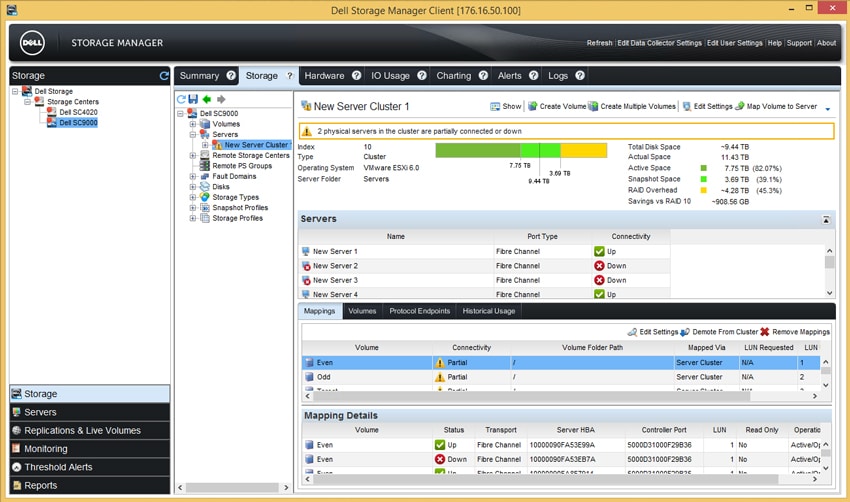Click the Help link in header
This screenshot has width=850, height=502.
click(775, 43)
